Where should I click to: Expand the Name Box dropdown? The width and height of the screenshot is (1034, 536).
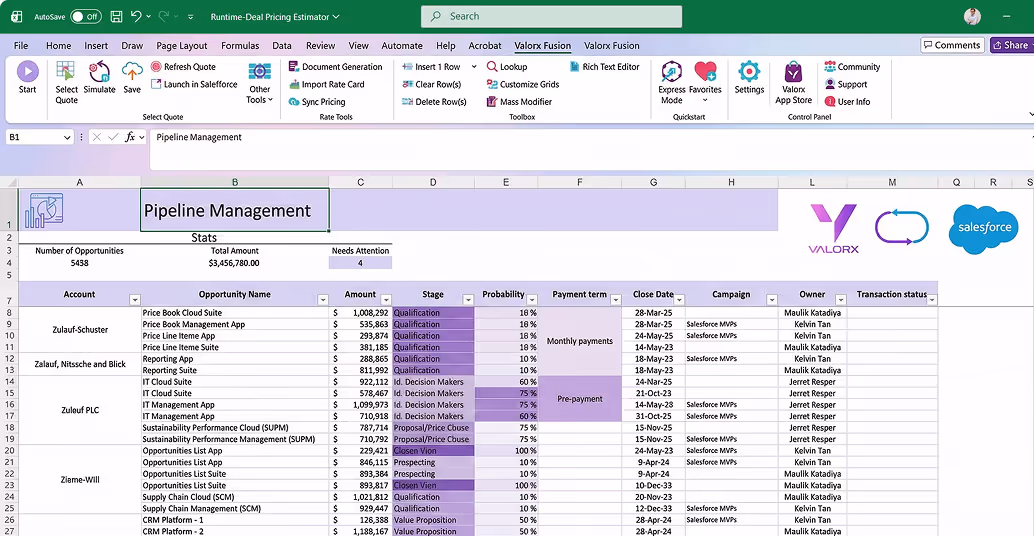[67, 137]
